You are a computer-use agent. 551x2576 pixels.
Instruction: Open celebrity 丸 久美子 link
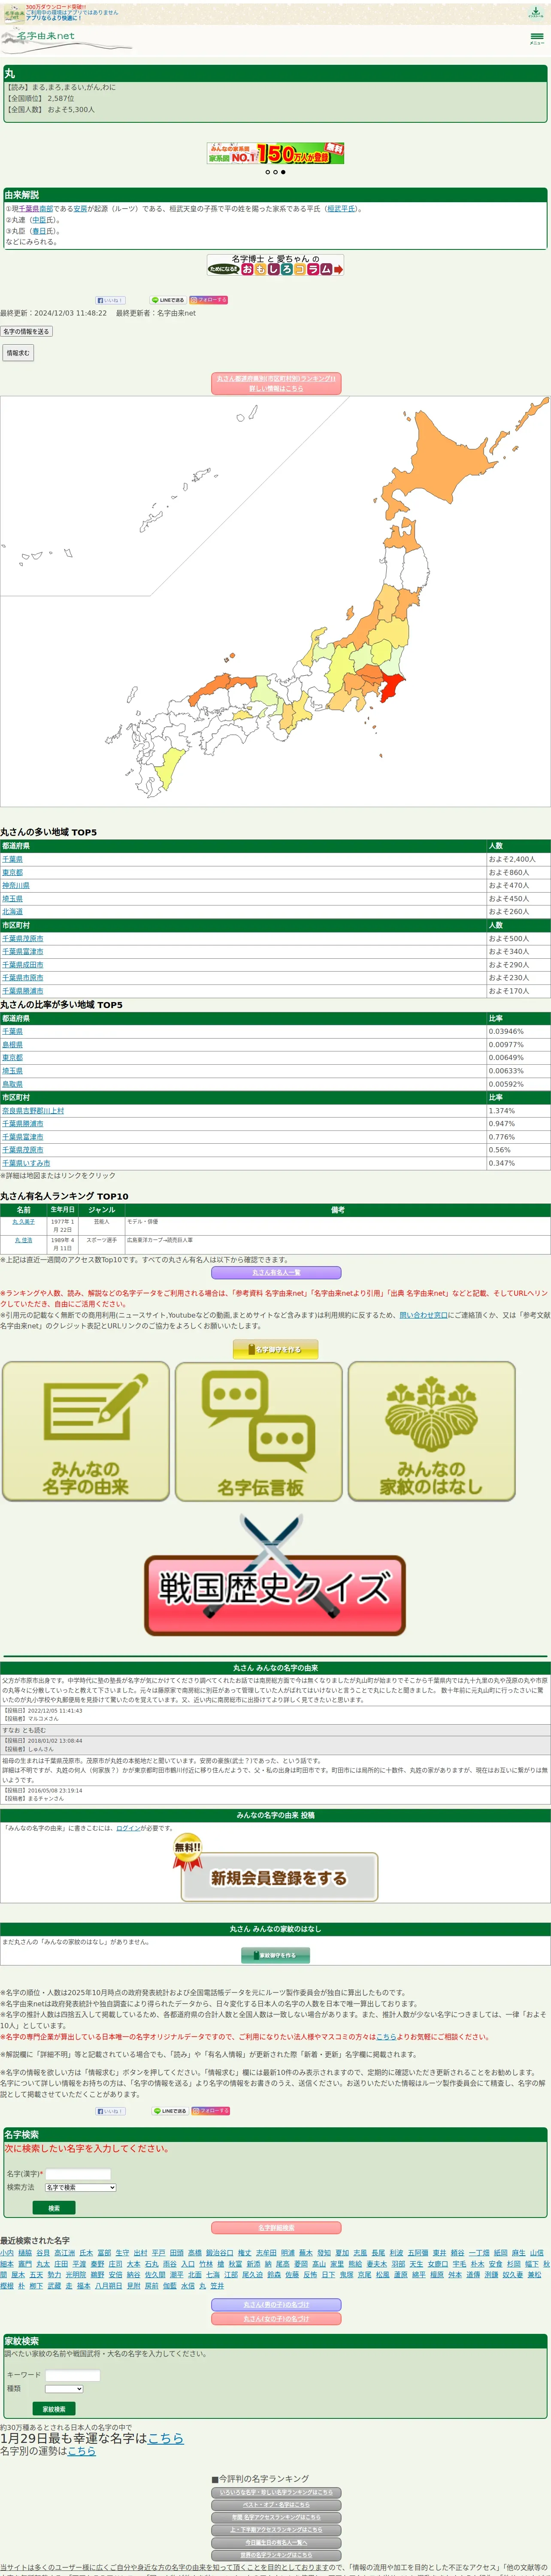(x=24, y=1221)
